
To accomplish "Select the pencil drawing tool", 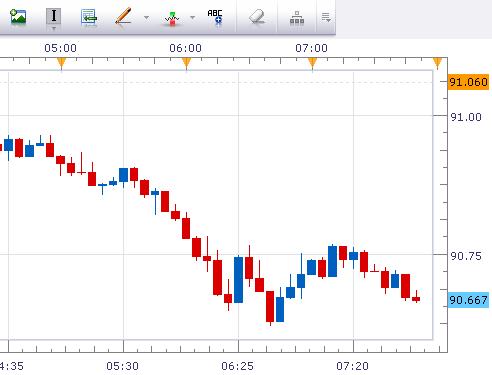I will [x=123, y=16].
